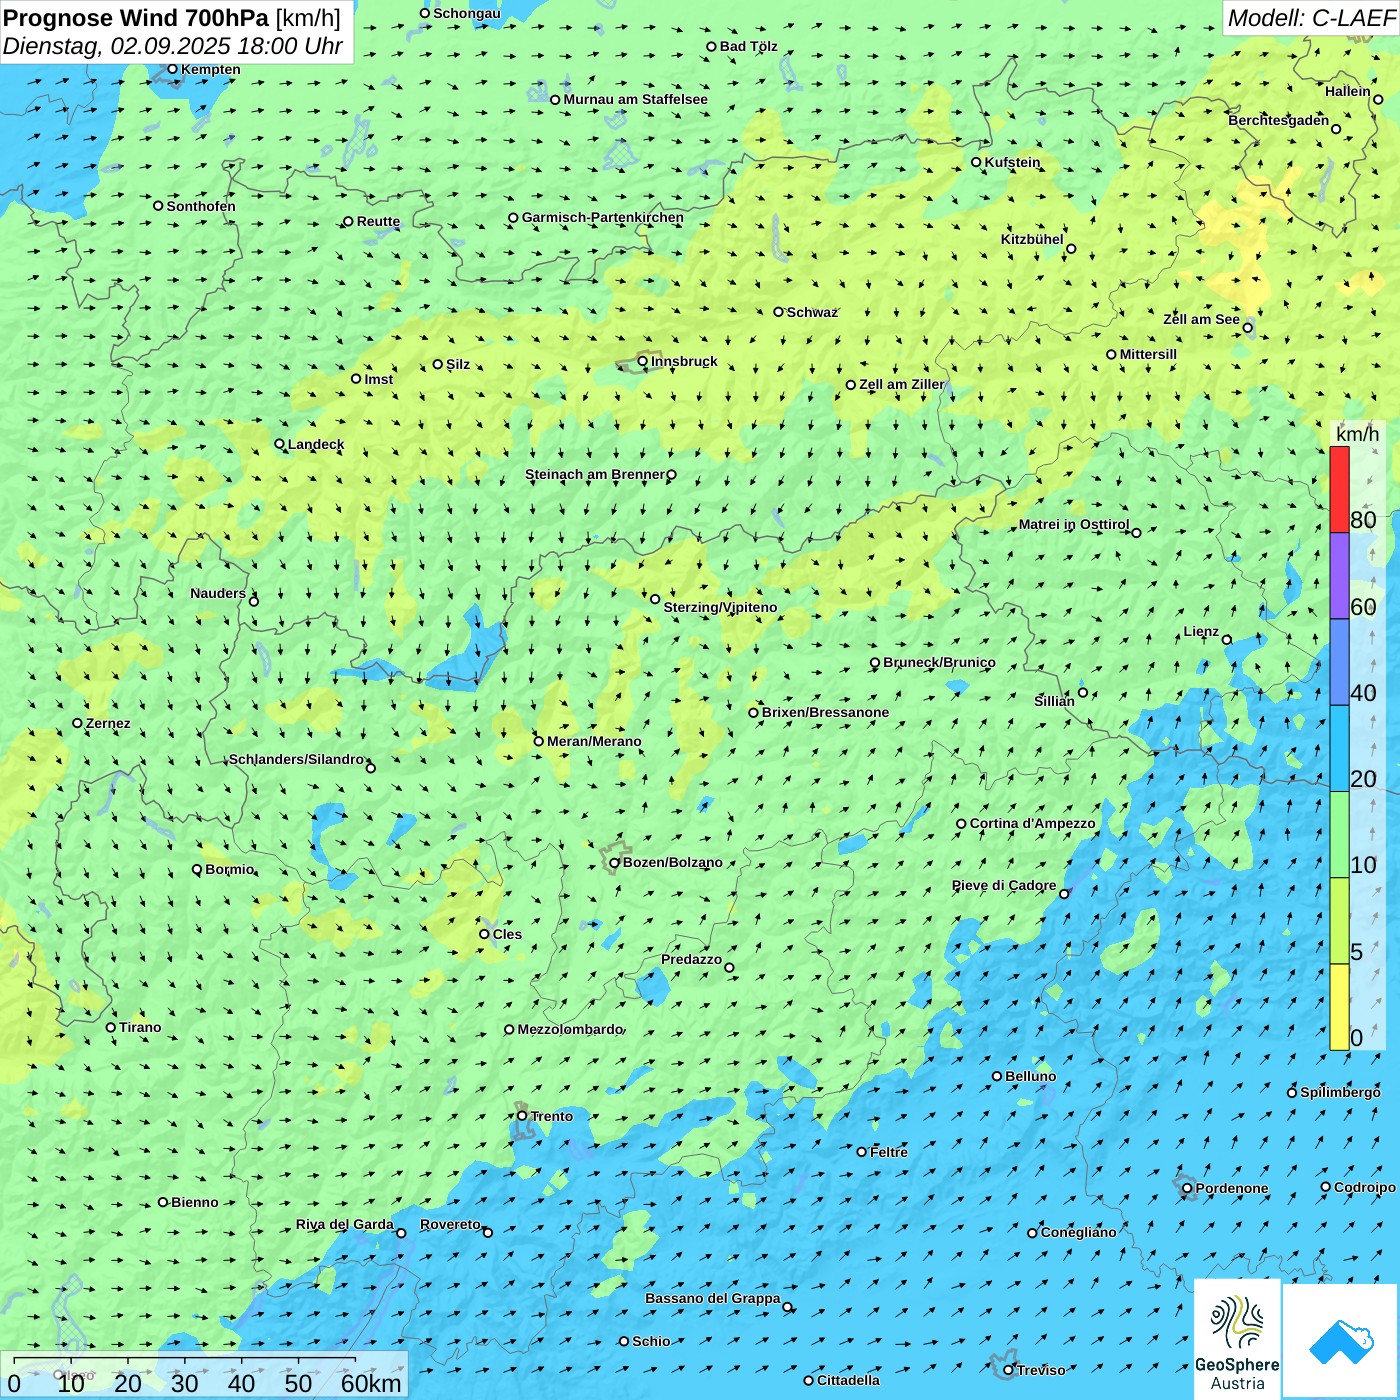Click the Trento city marker

pos(522,1116)
